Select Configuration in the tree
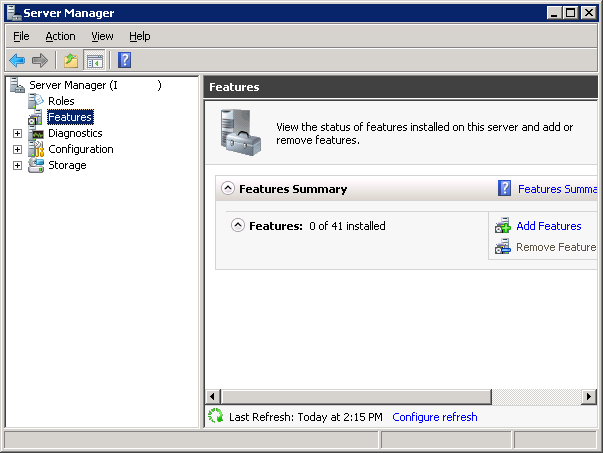Image resolution: width=603 pixels, height=453 pixels. tap(81, 149)
